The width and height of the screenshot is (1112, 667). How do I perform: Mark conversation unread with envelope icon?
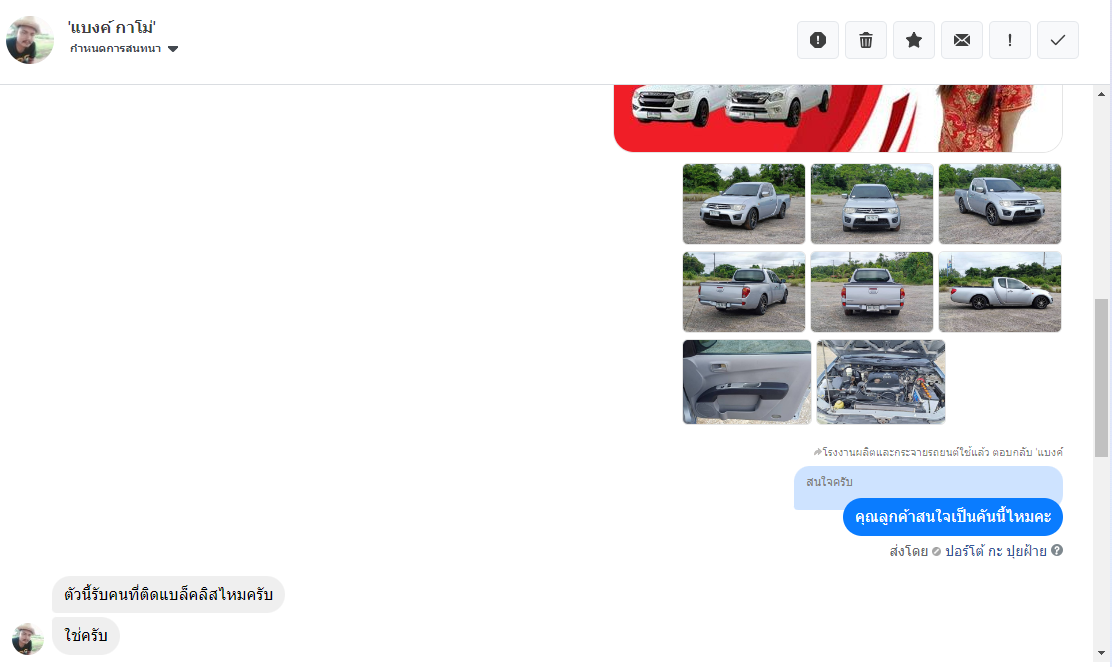tap(962, 40)
